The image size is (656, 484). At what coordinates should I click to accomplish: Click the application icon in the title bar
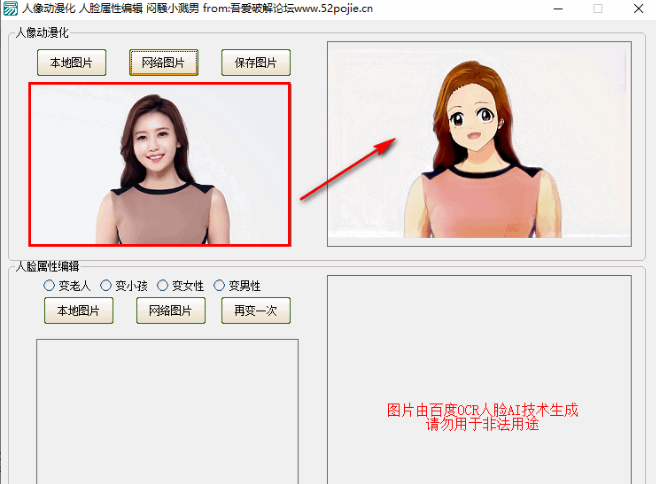[10, 8]
